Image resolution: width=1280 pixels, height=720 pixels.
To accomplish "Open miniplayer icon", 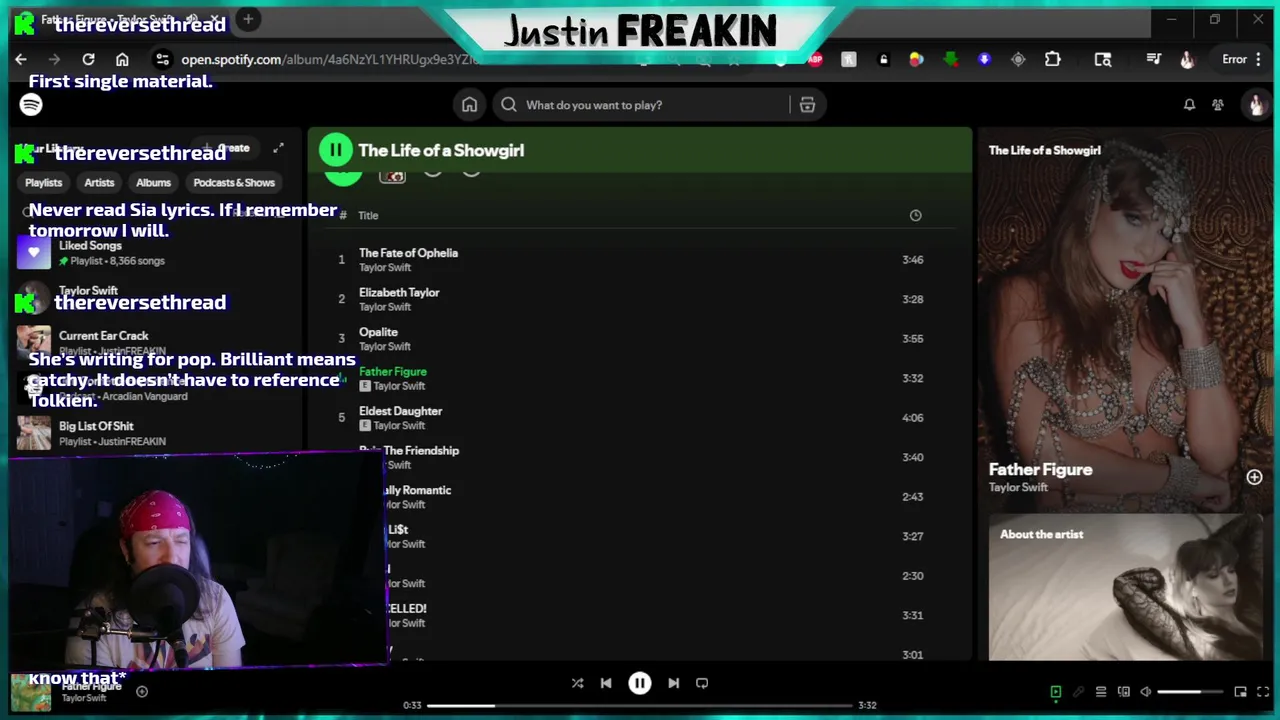I will point(1241,692).
